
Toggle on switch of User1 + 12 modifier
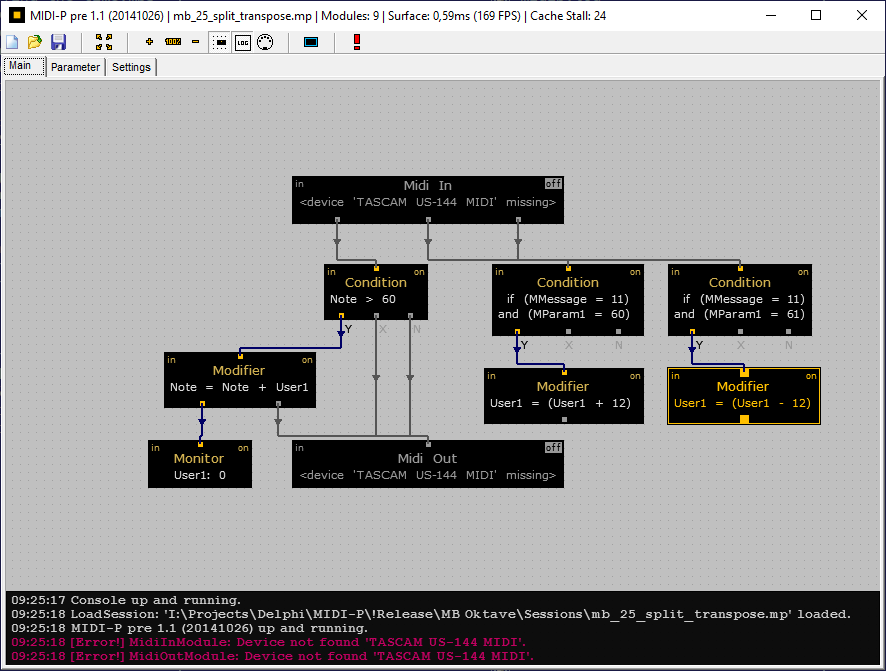[x=635, y=376]
